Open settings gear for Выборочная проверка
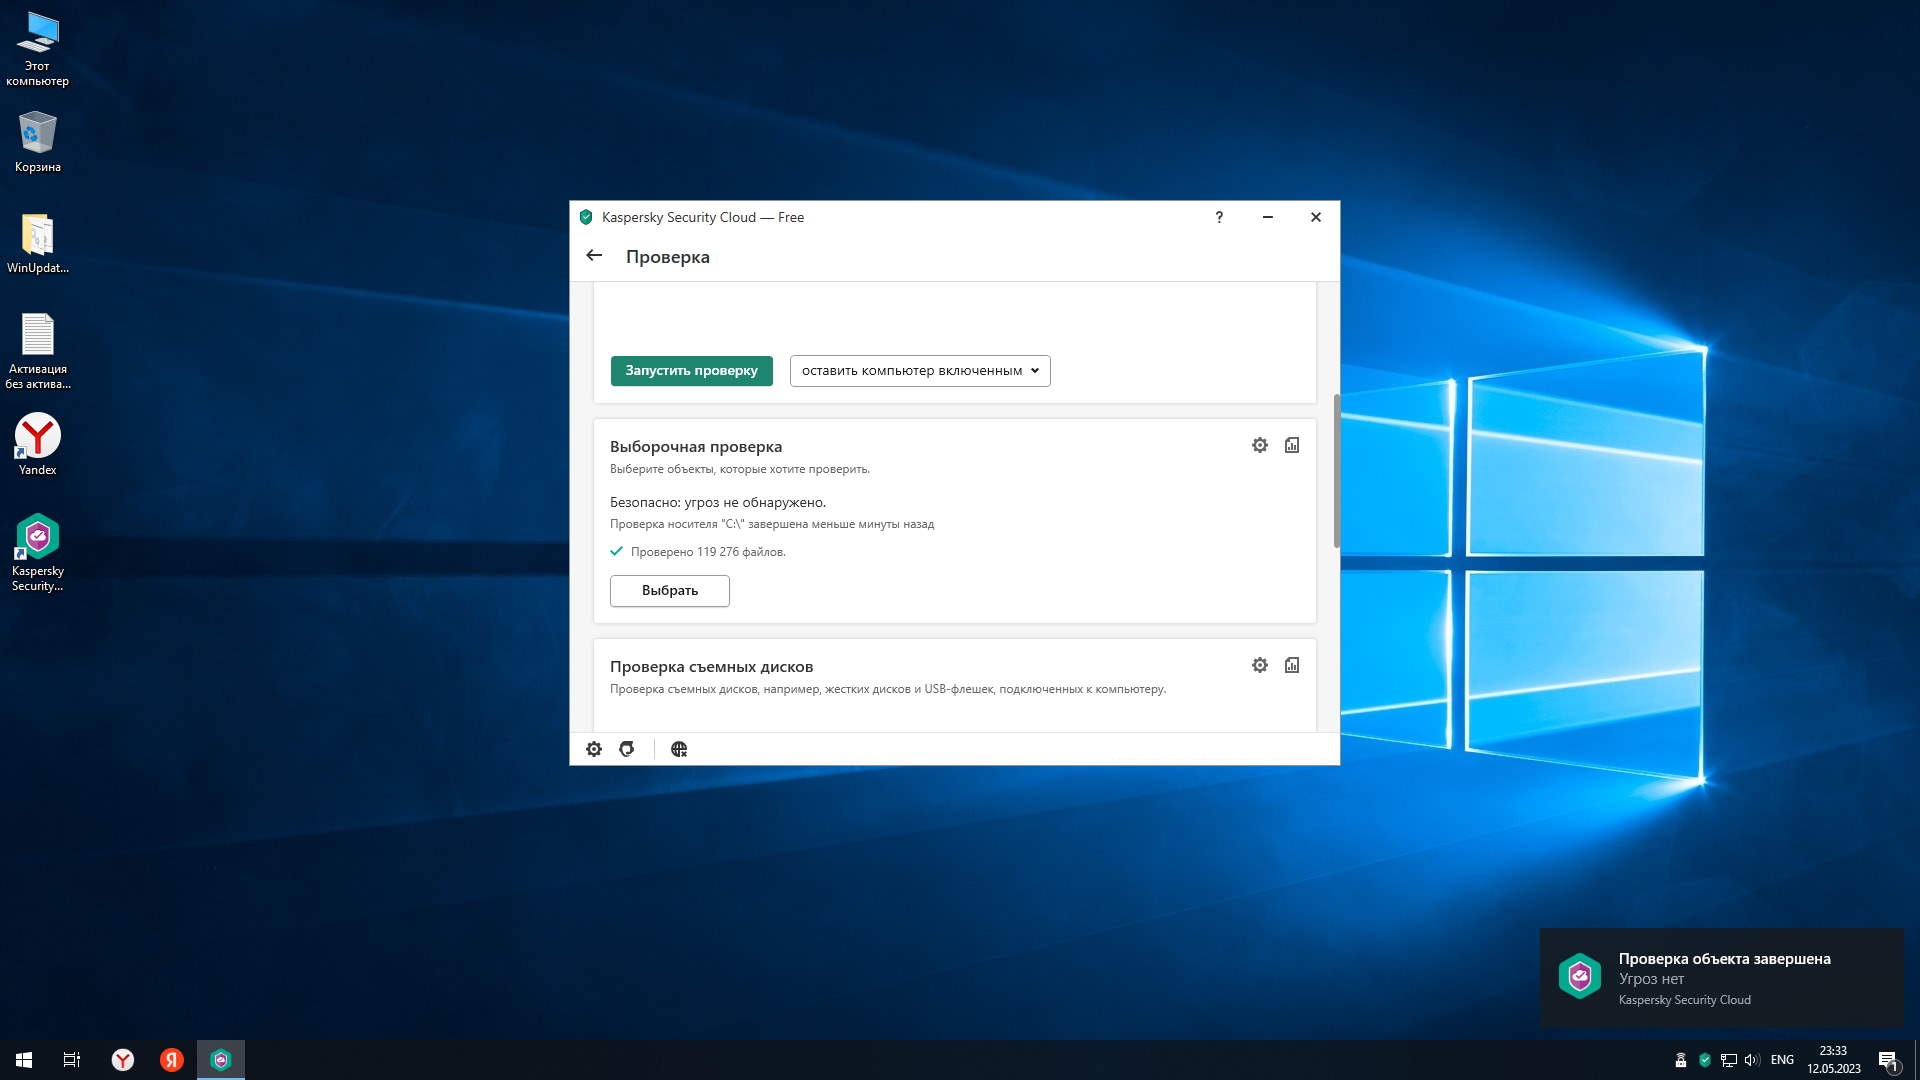This screenshot has height=1080, width=1920. [1259, 445]
